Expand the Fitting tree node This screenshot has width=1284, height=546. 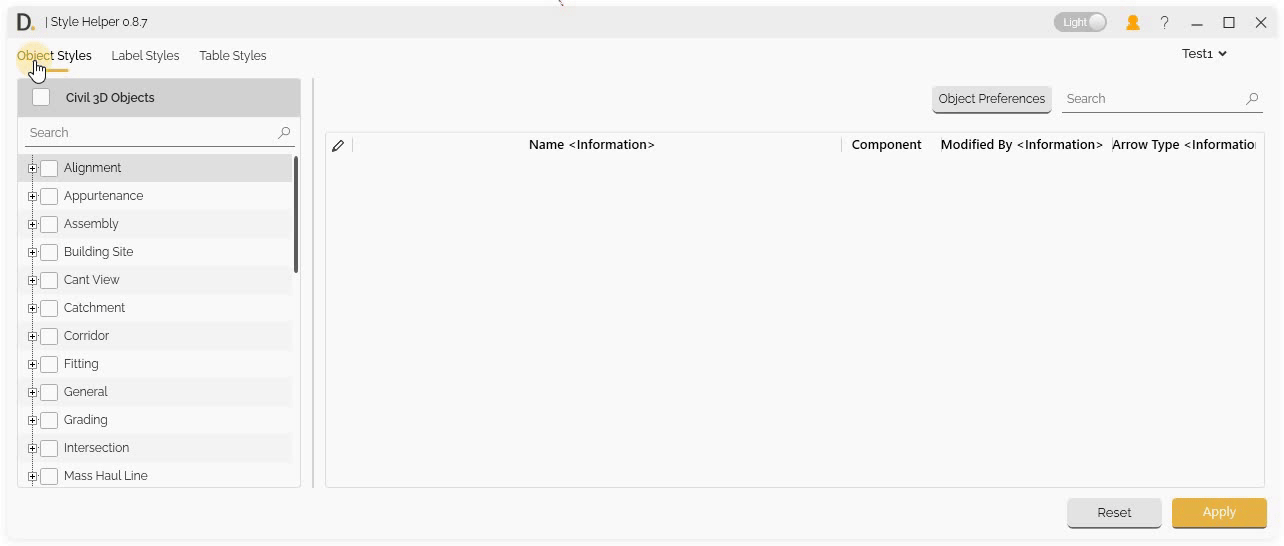(32, 364)
